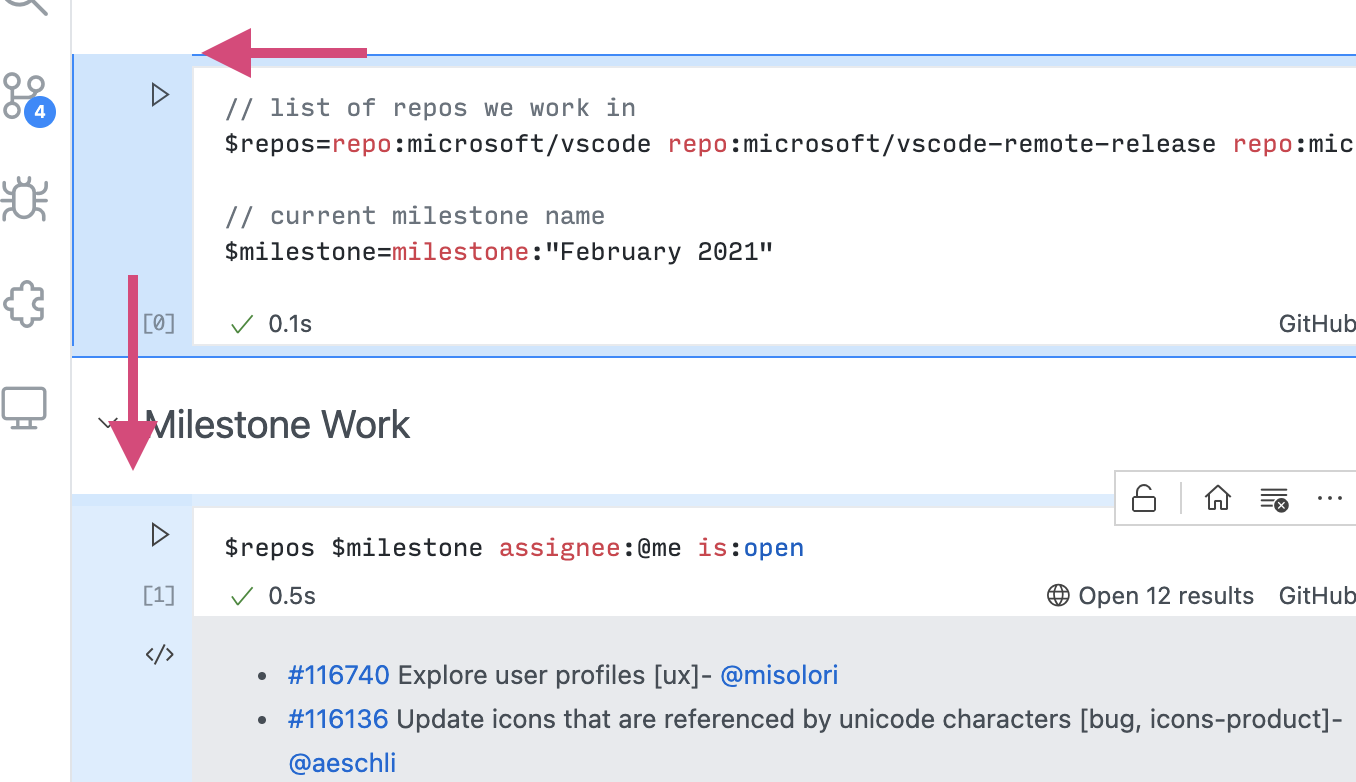This screenshot has height=782, width=1356.
Task: Open the ellipsis more-actions menu
Action: 1329,497
